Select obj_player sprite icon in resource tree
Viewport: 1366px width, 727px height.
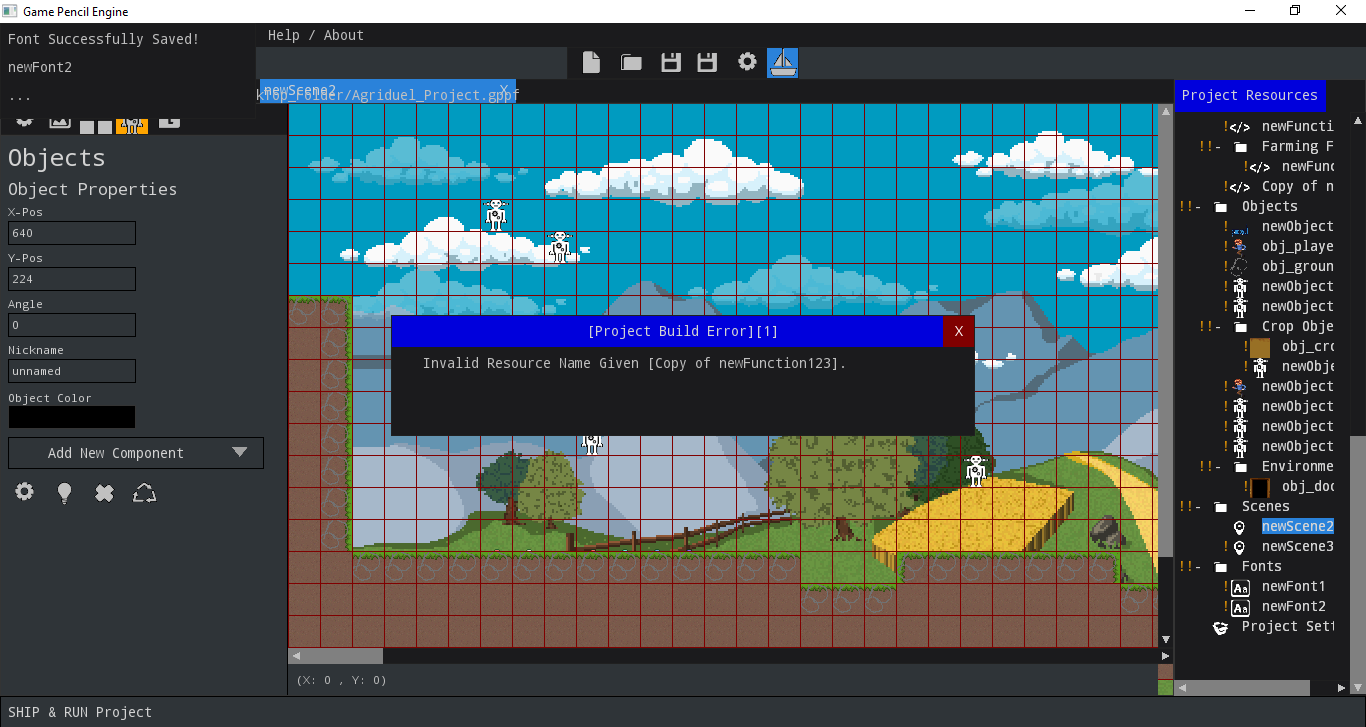coord(1240,246)
